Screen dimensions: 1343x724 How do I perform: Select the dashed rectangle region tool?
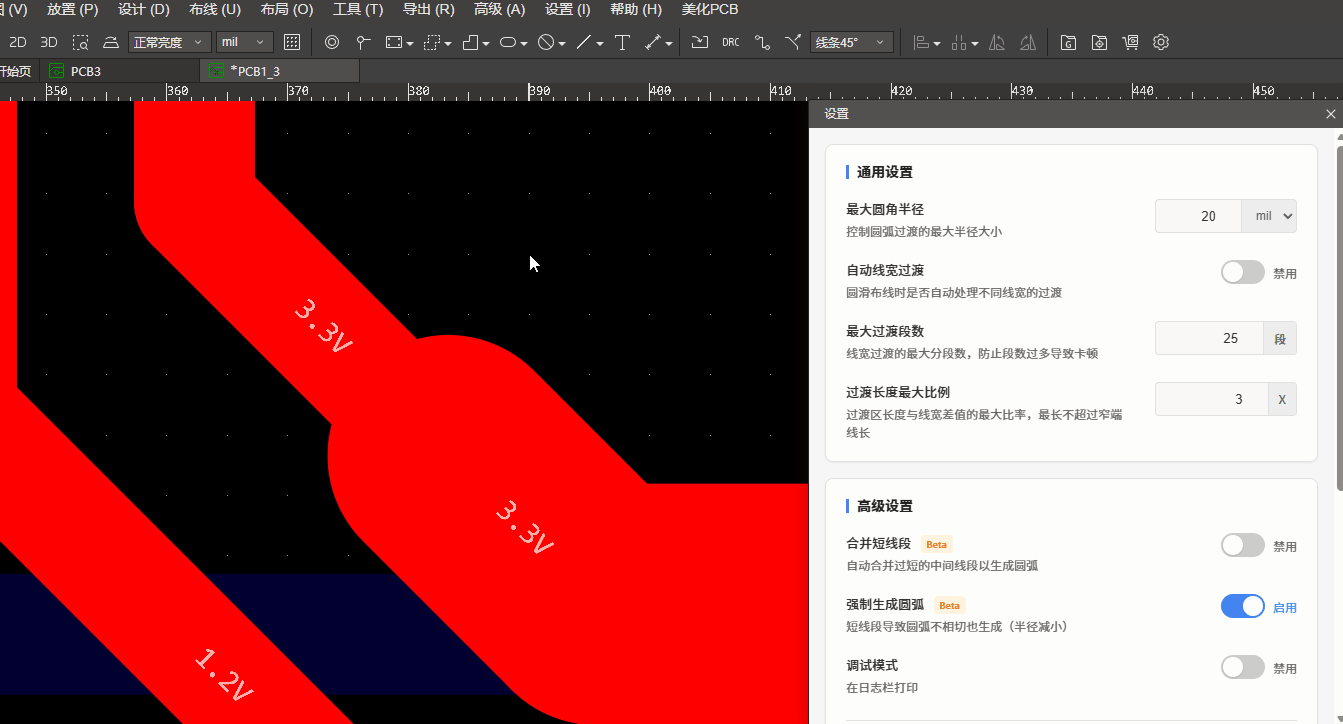point(432,42)
